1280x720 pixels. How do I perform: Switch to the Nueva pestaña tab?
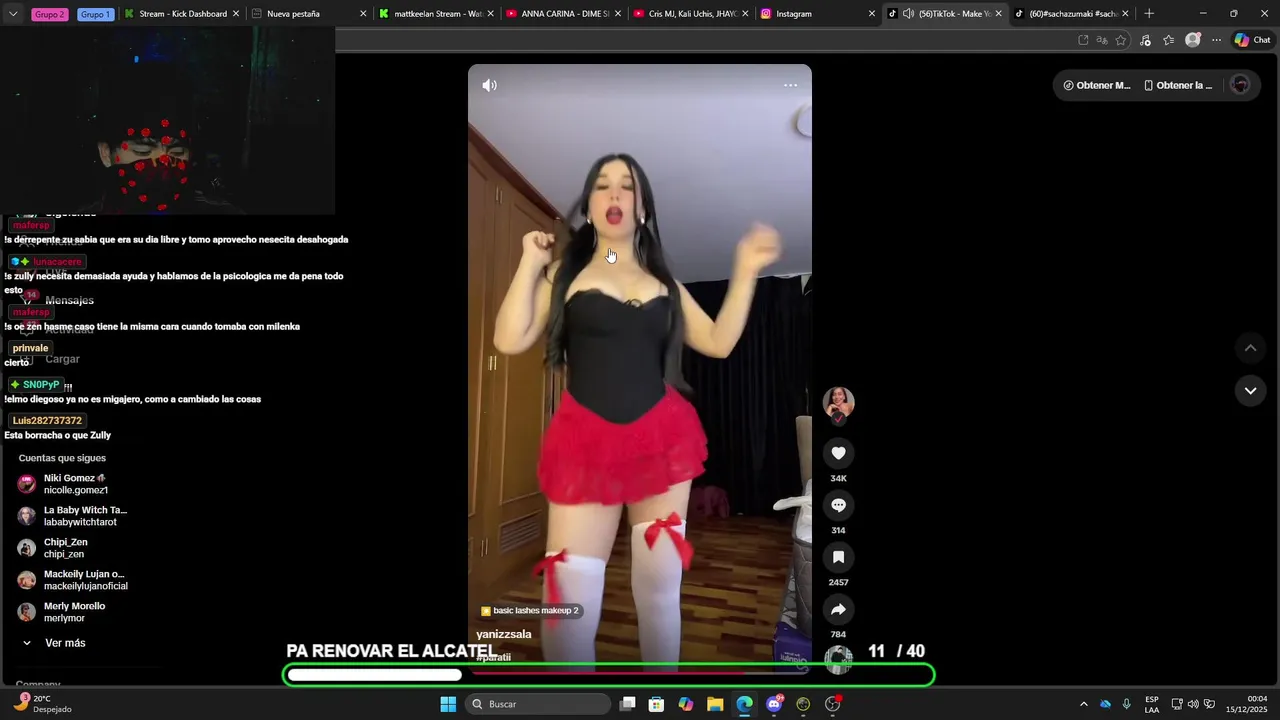(x=309, y=14)
